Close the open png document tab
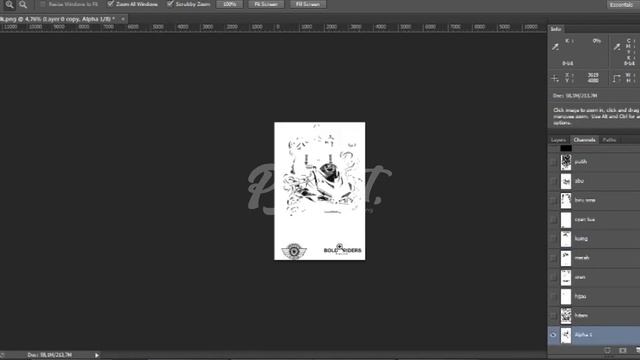640x360 pixels. [122, 19]
